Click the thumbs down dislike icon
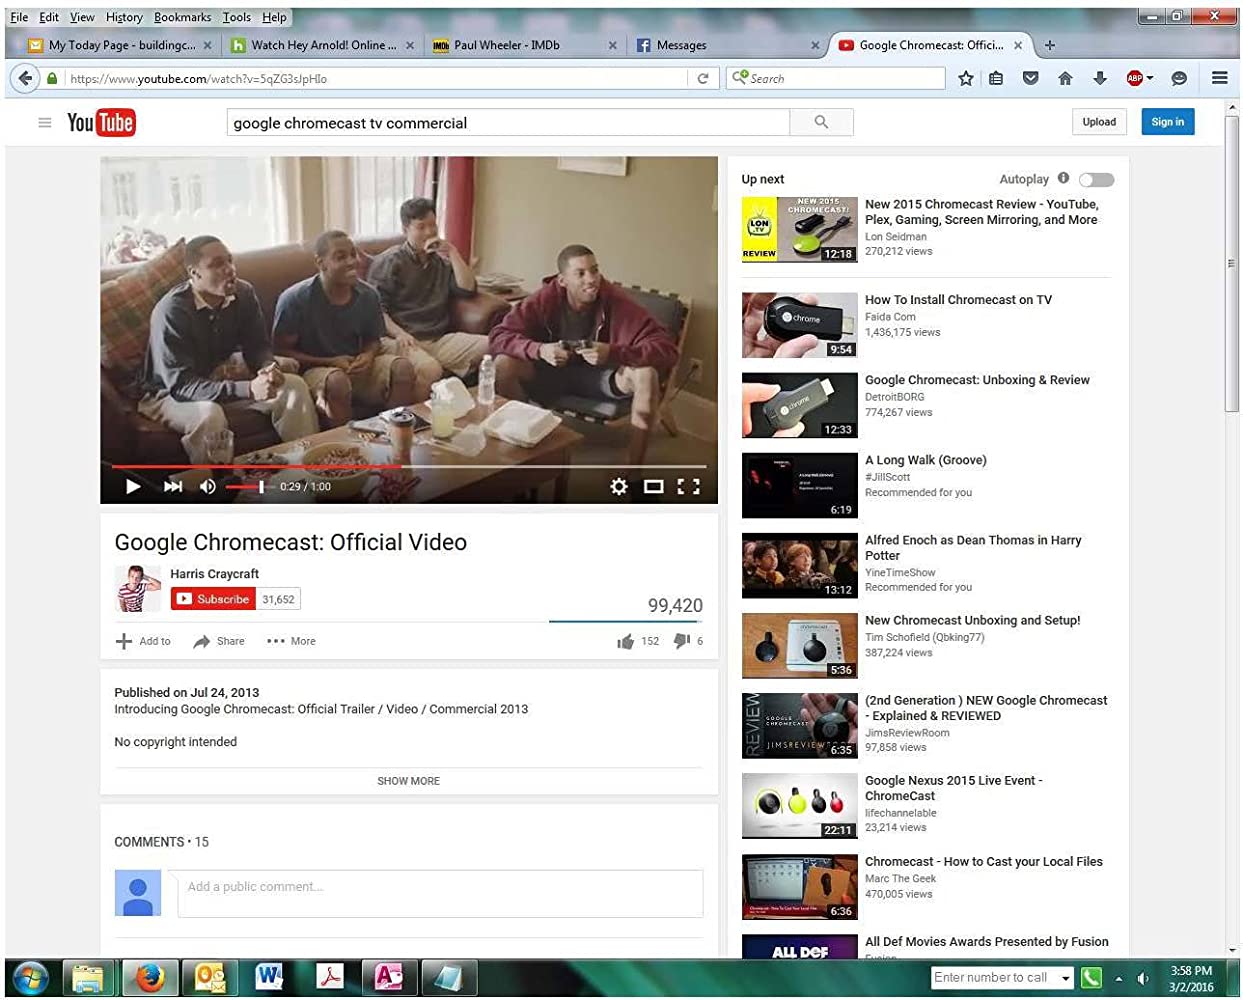 click(682, 641)
